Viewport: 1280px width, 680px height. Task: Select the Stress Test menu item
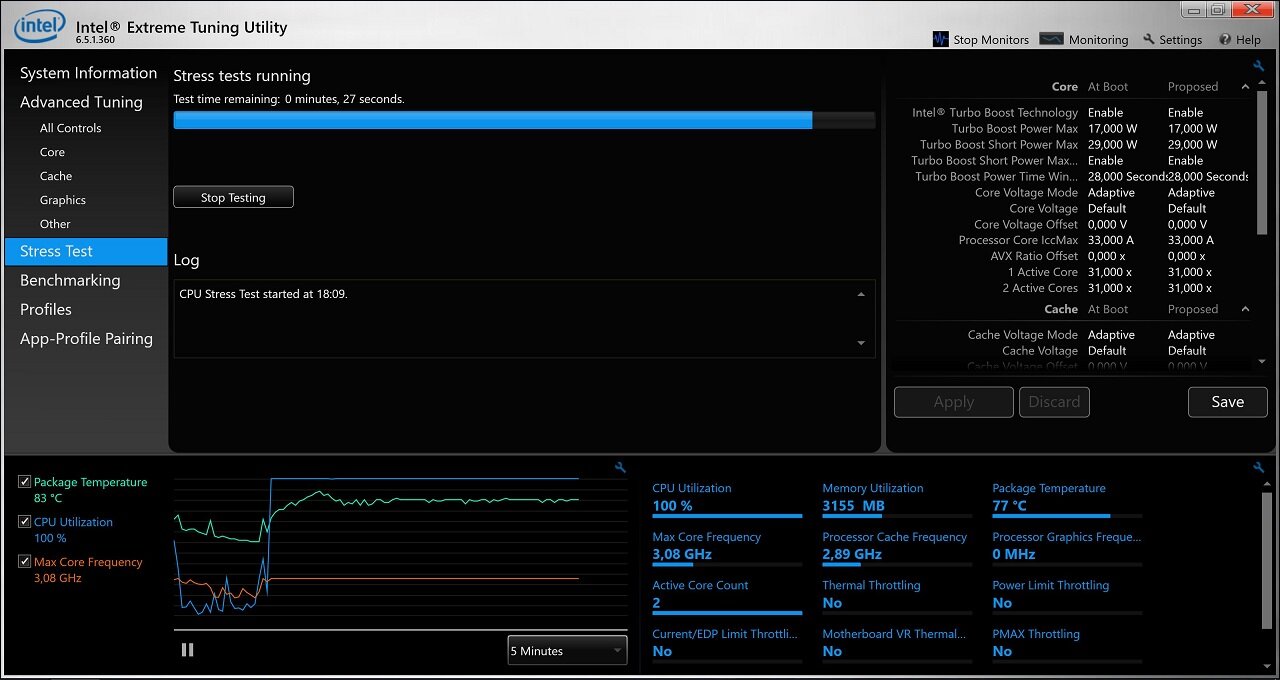pos(86,251)
